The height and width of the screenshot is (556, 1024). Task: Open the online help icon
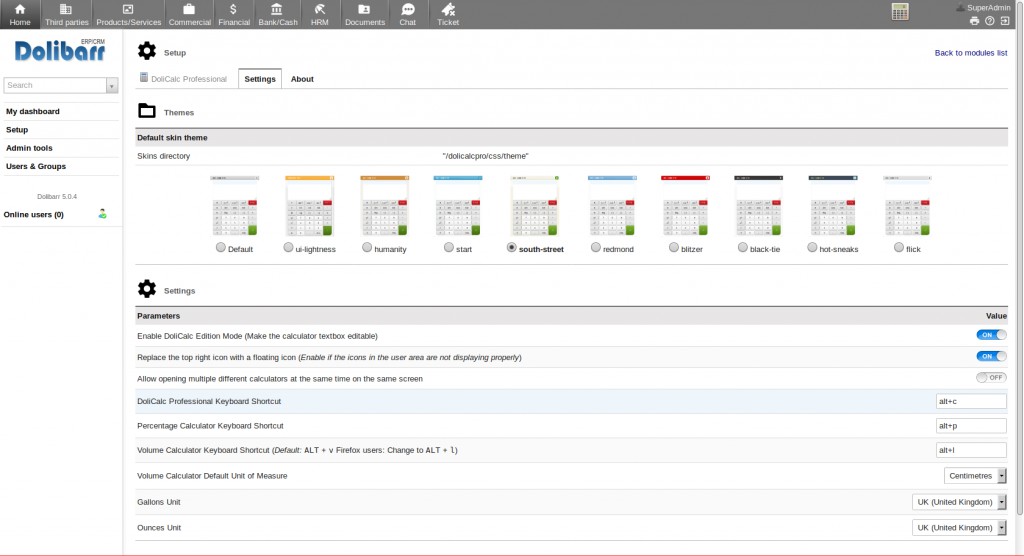(x=990, y=21)
